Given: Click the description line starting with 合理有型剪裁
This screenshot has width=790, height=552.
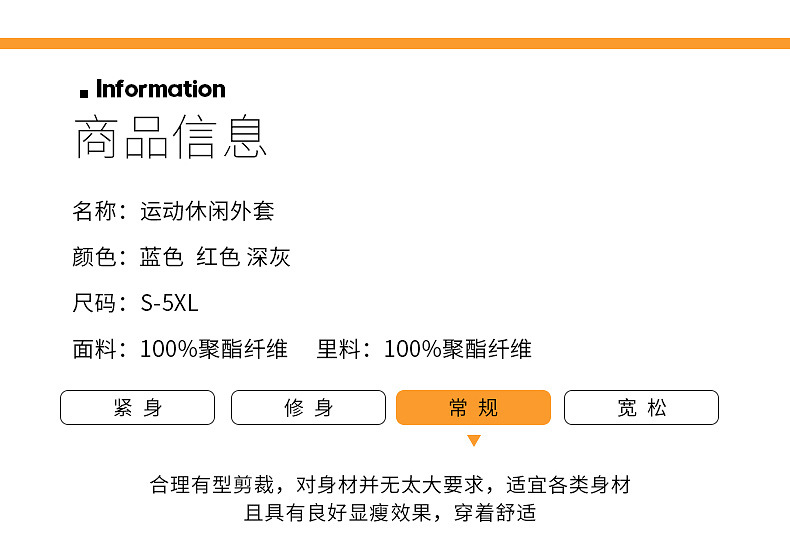Looking at the screenshot, I should 390,486.
